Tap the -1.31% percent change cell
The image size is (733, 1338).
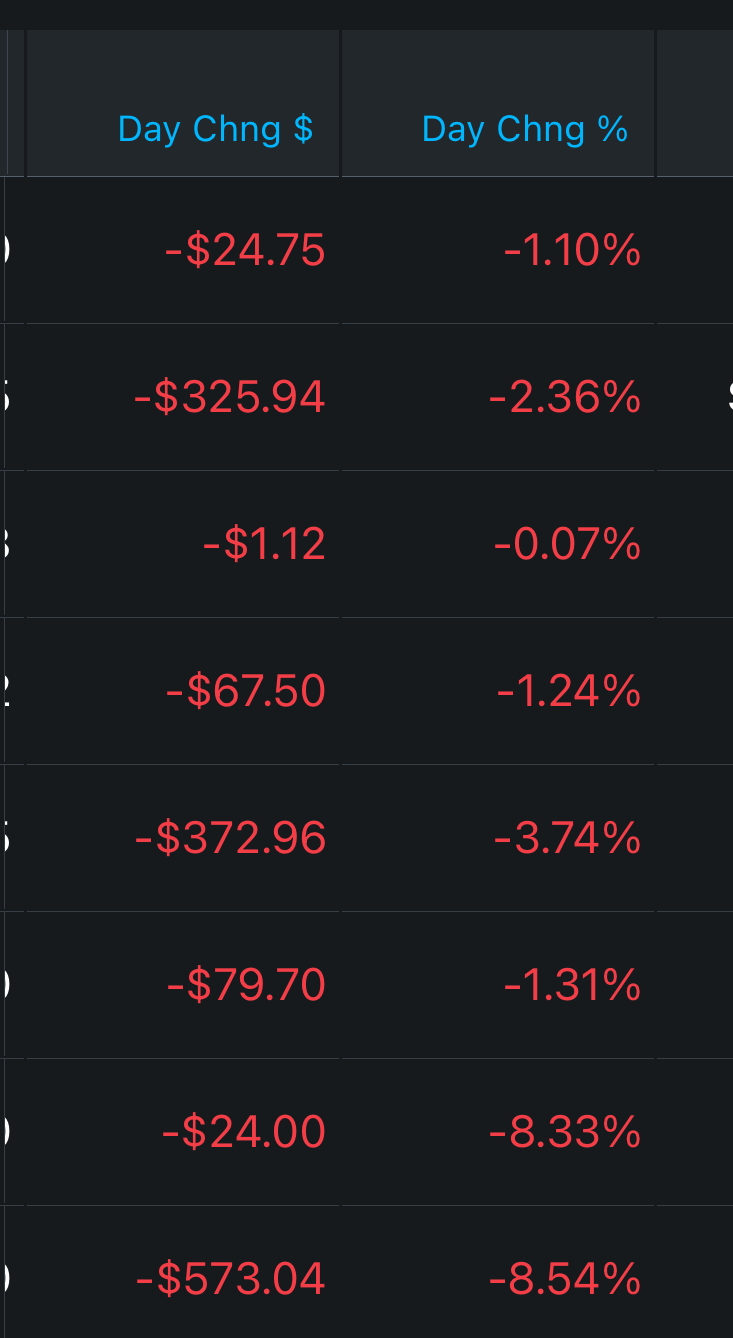click(572, 985)
